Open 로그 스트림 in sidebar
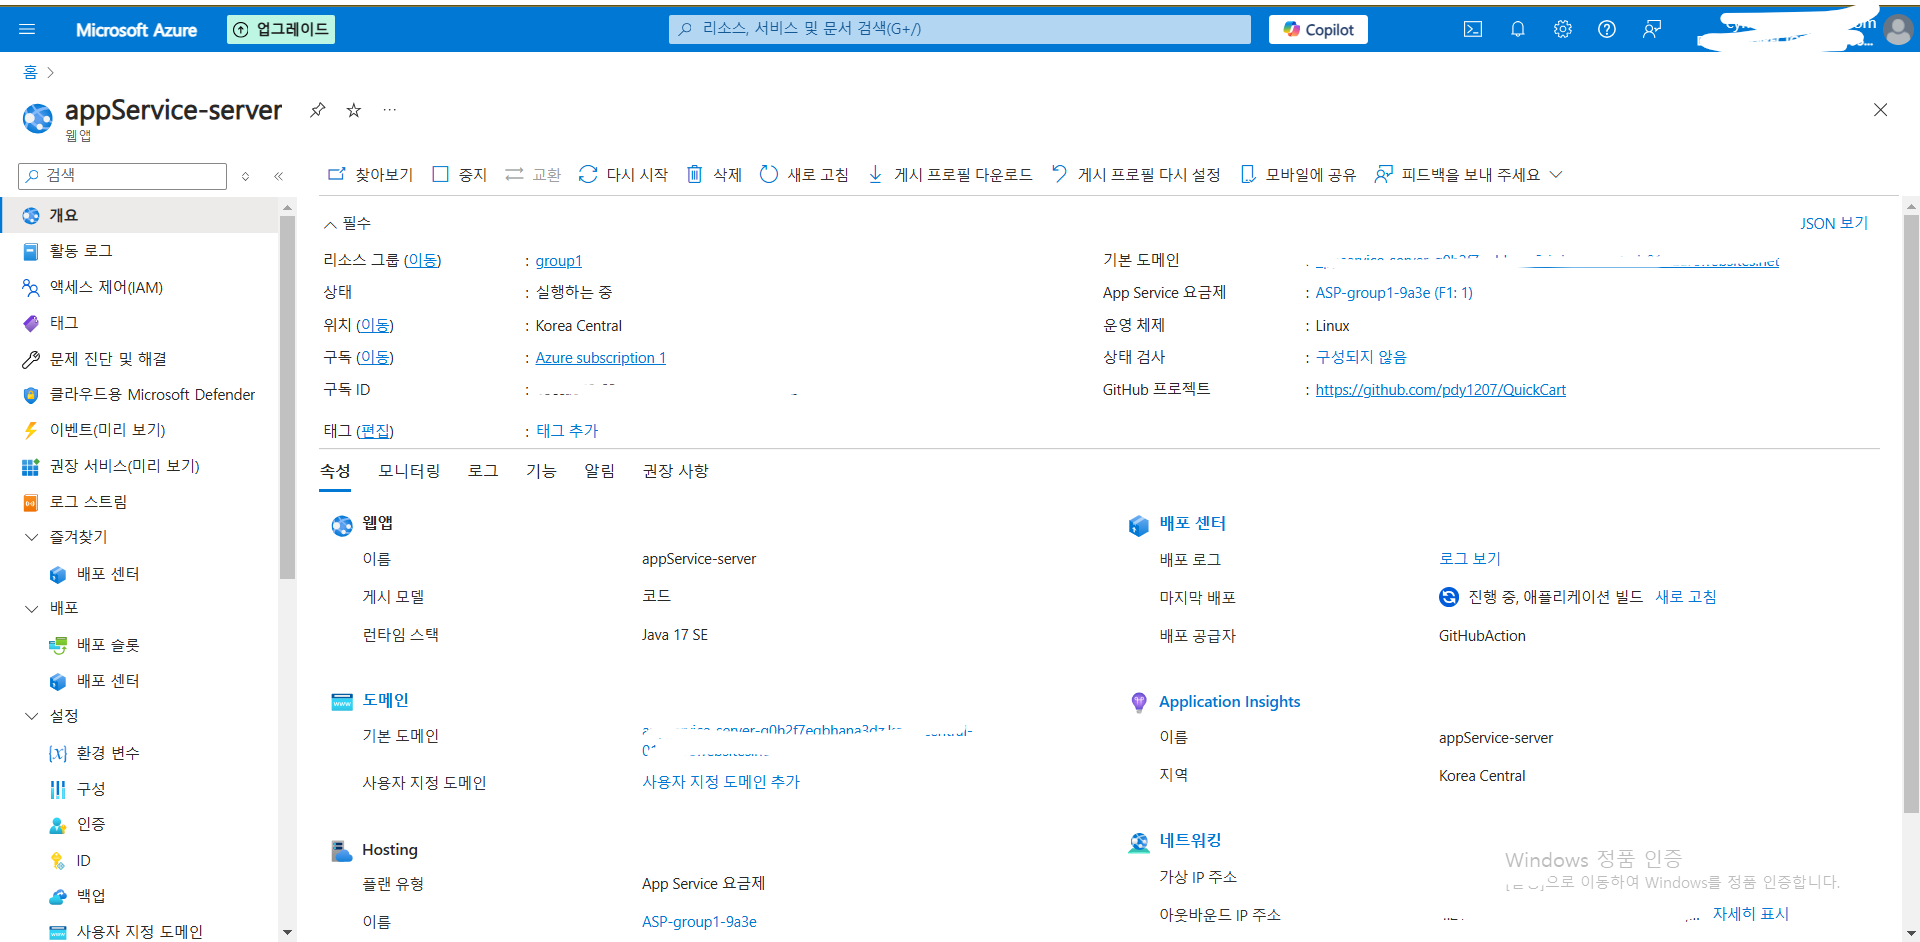 coord(140,502)
